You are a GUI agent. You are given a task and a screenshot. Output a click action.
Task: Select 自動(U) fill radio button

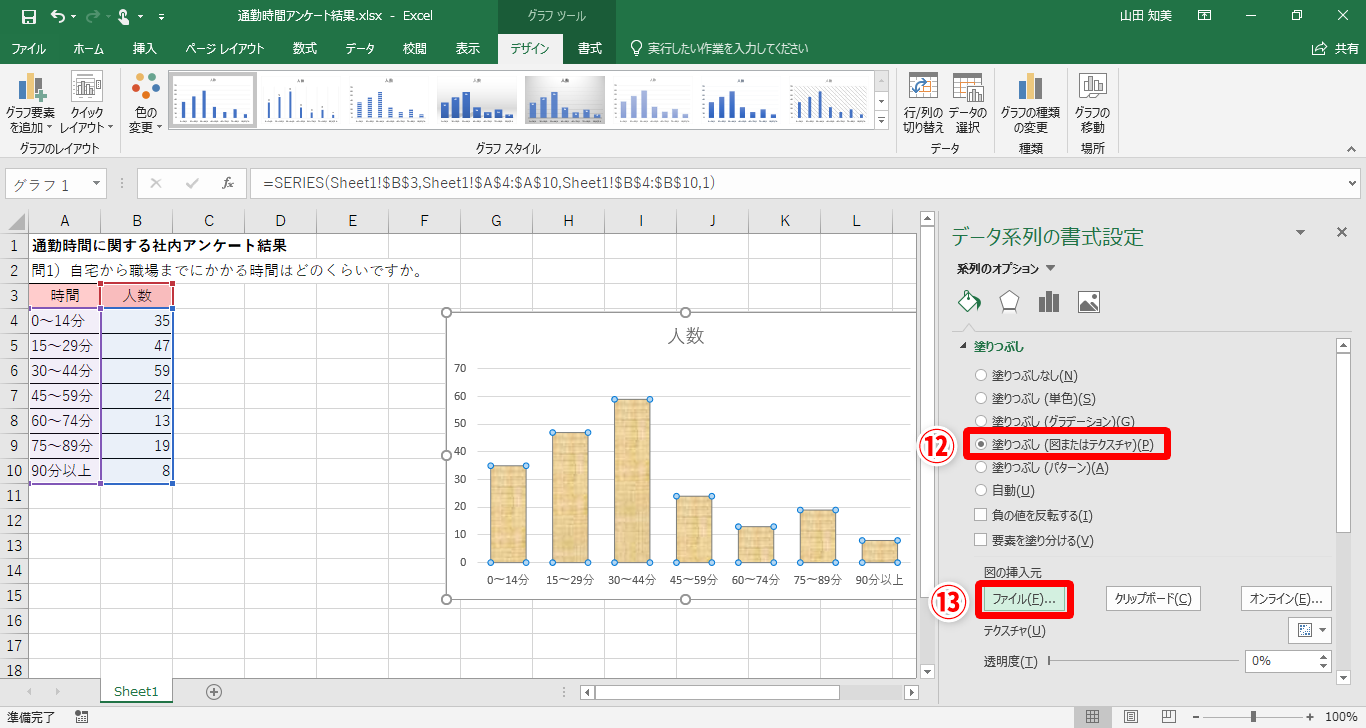point(980,490)
